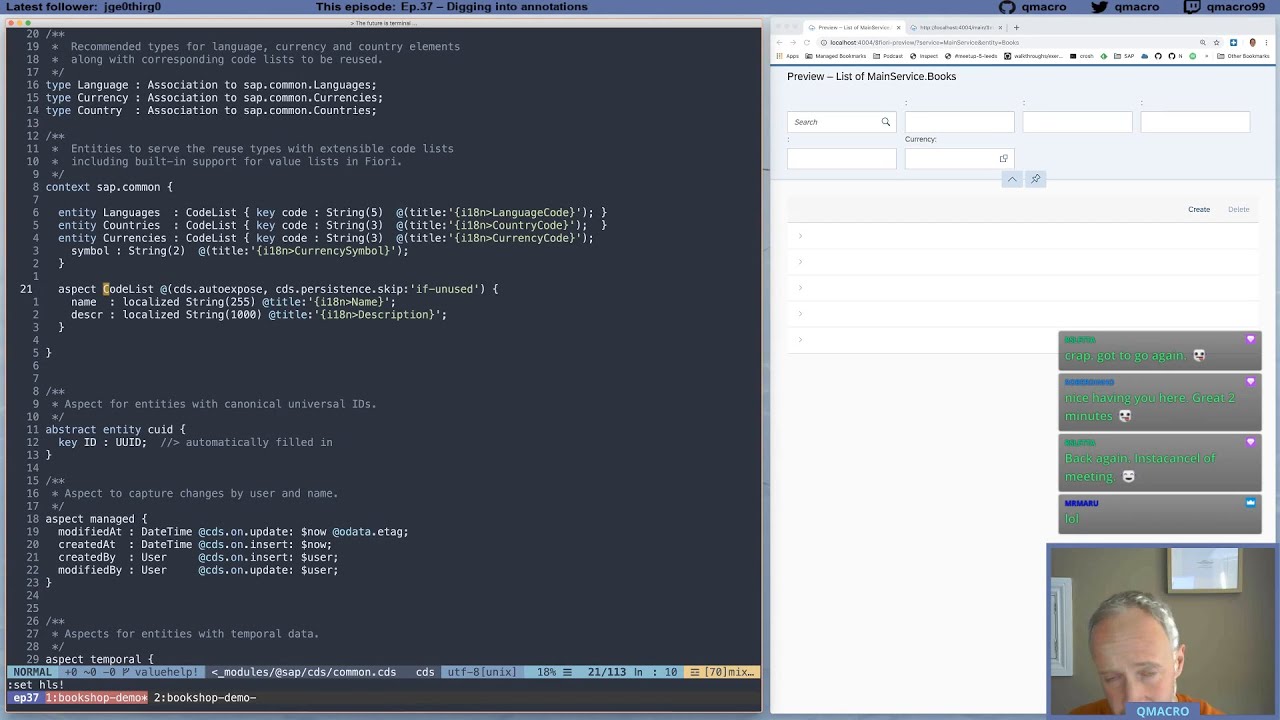Open the Podcast bookmarks folder

[887, 56]
